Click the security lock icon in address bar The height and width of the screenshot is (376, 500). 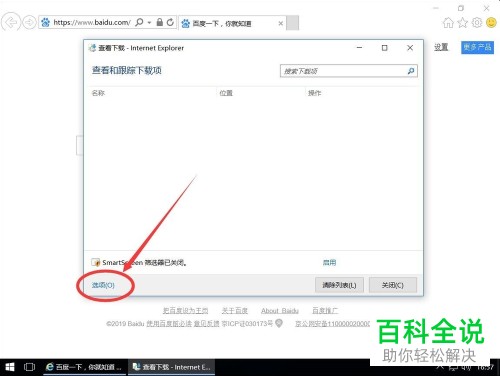click(160, 22)
